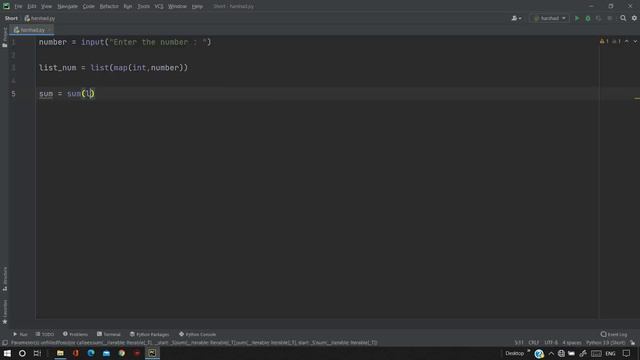The height and width of the screenshot is (360, 640).
Task: Click the tool windows quick-access icon bottom-left
Action: pos(5,342)
